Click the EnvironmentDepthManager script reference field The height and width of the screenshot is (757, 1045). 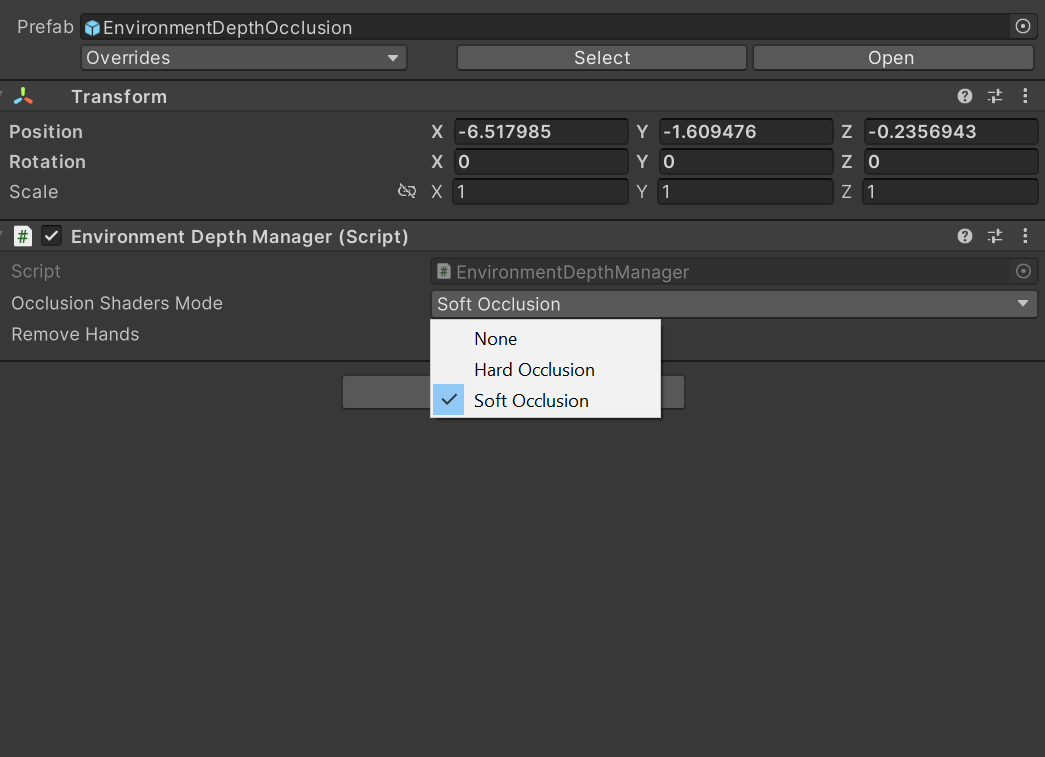(734, 271)
